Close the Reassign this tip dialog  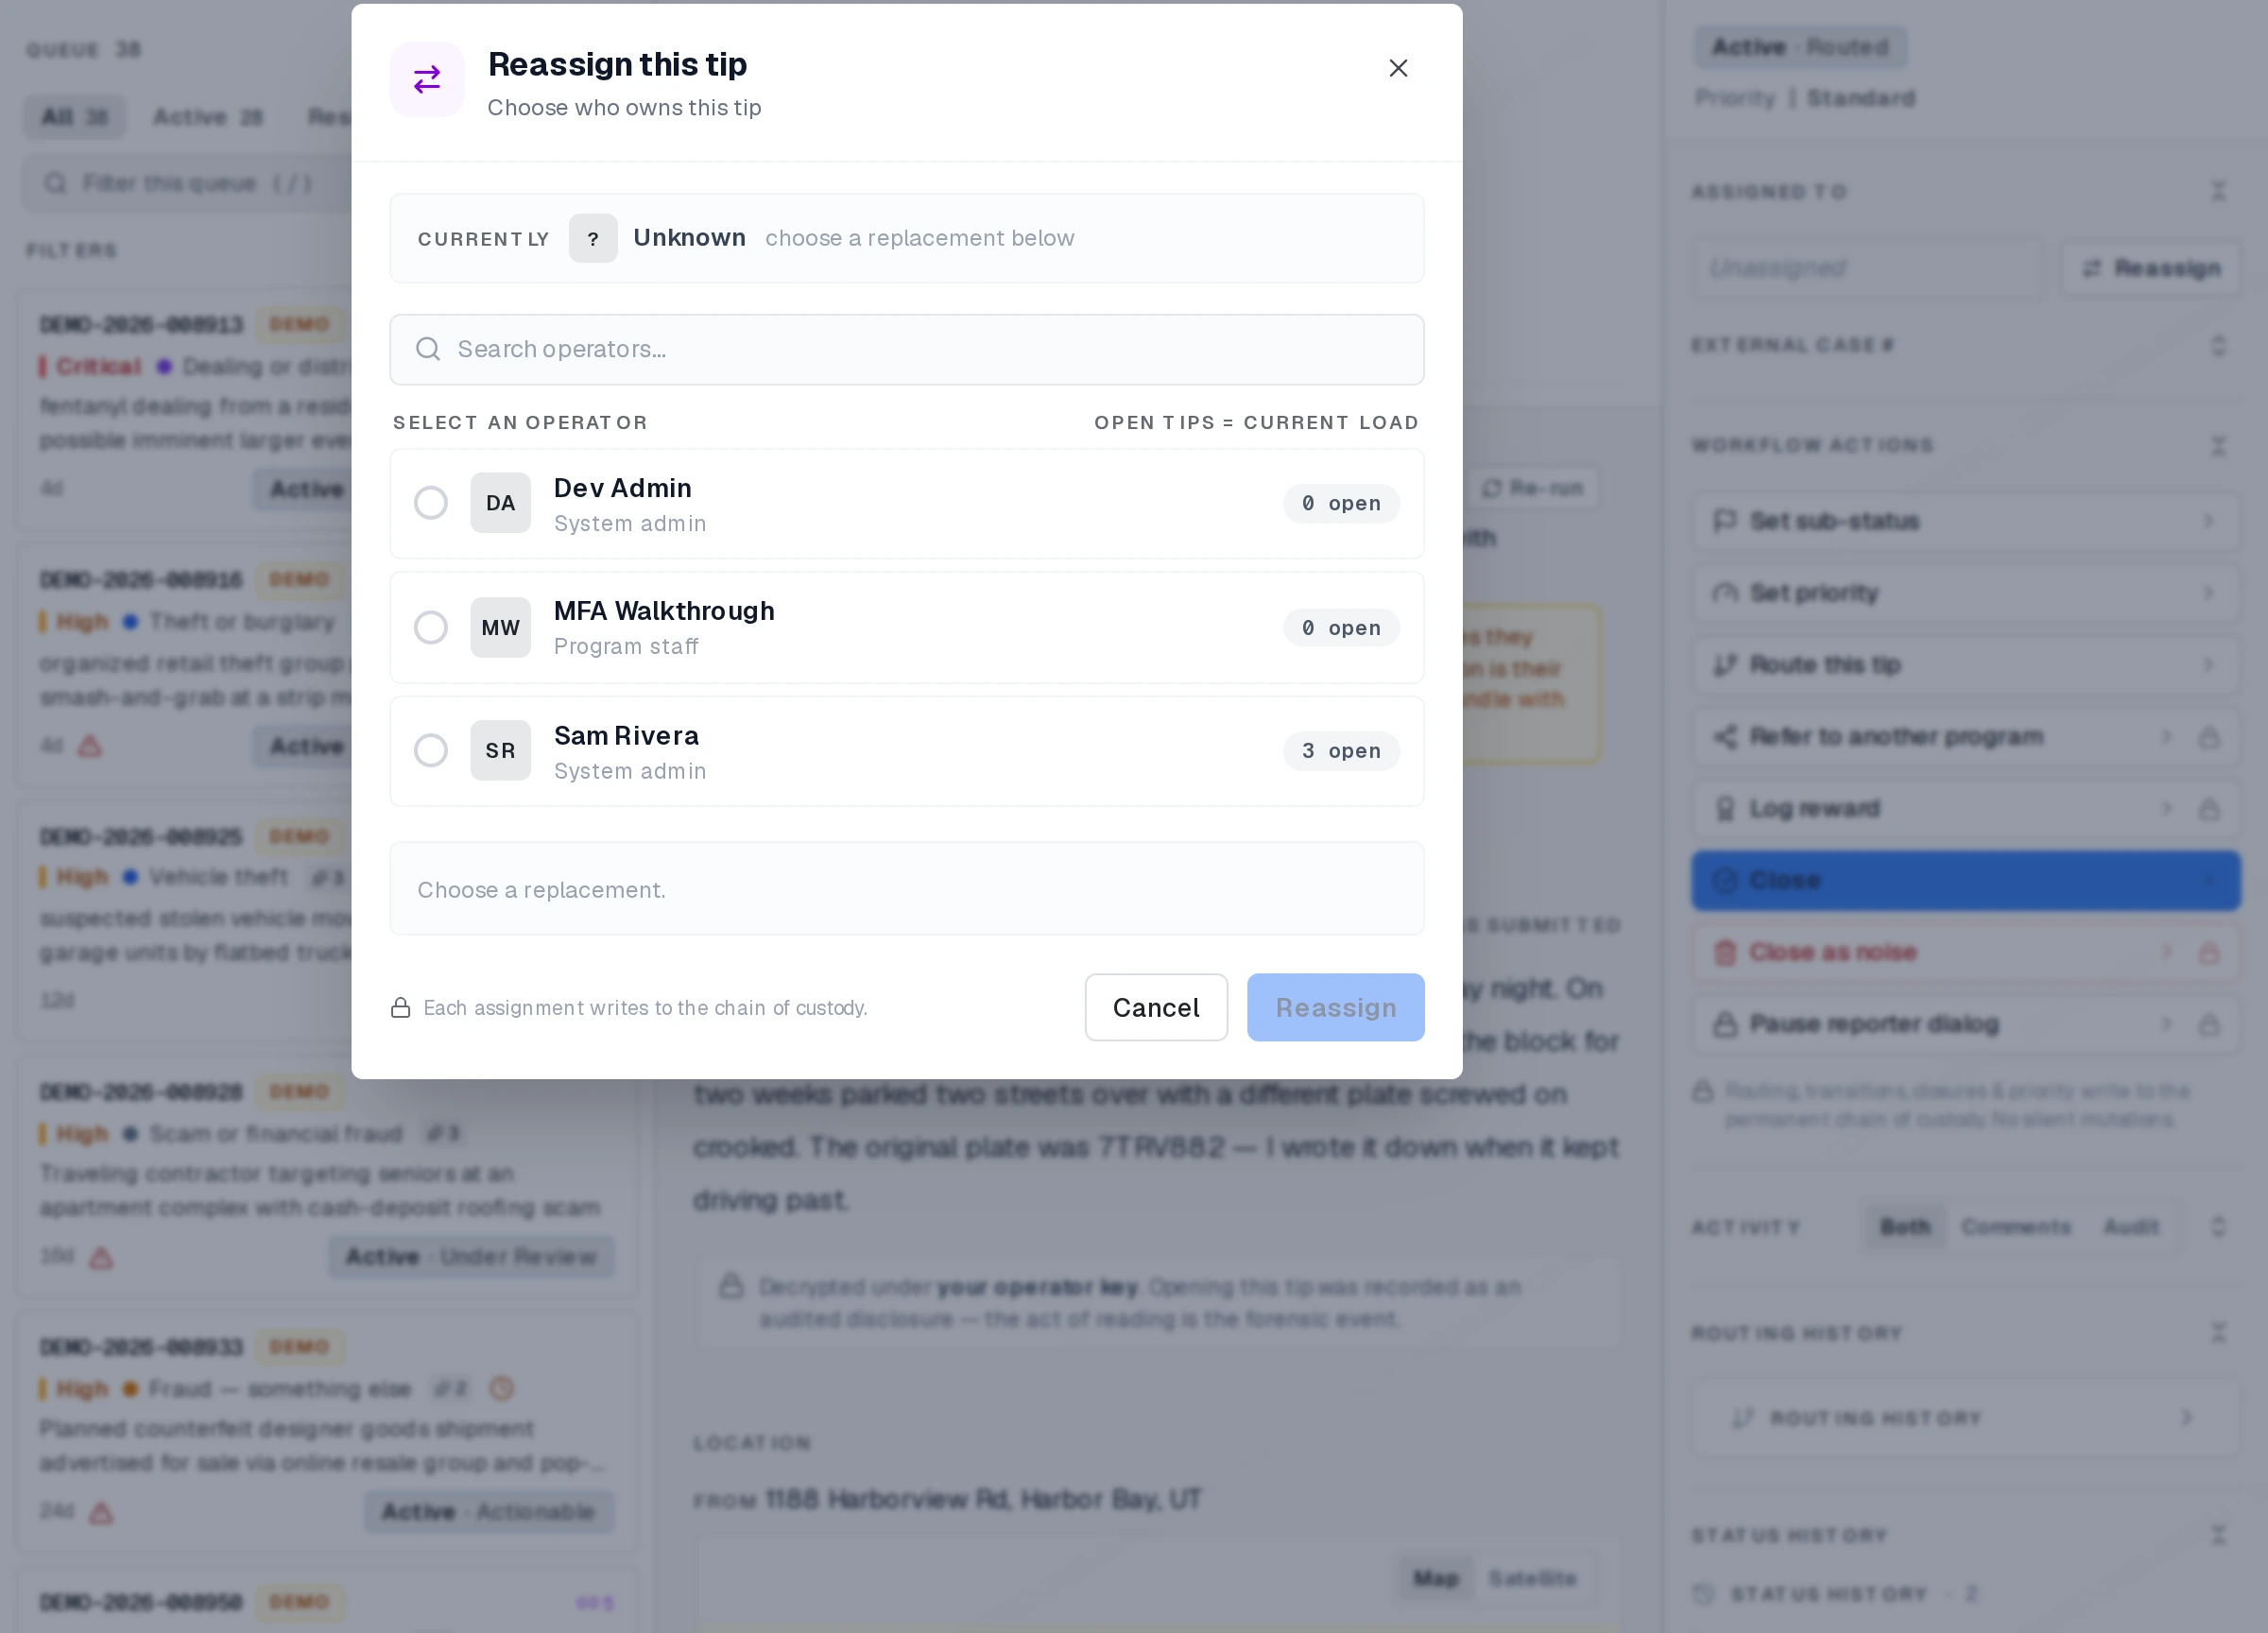point(1398,68)
